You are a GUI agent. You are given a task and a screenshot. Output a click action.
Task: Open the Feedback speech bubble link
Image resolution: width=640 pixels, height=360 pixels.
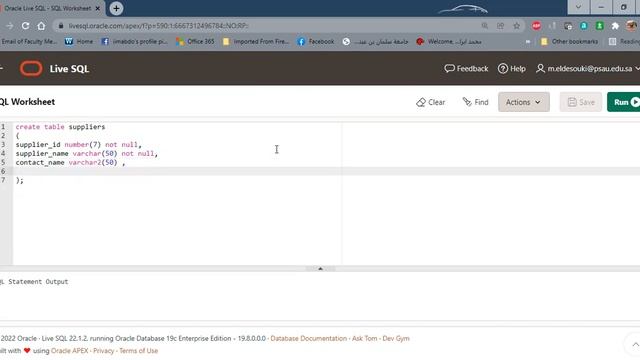(466, 69)
